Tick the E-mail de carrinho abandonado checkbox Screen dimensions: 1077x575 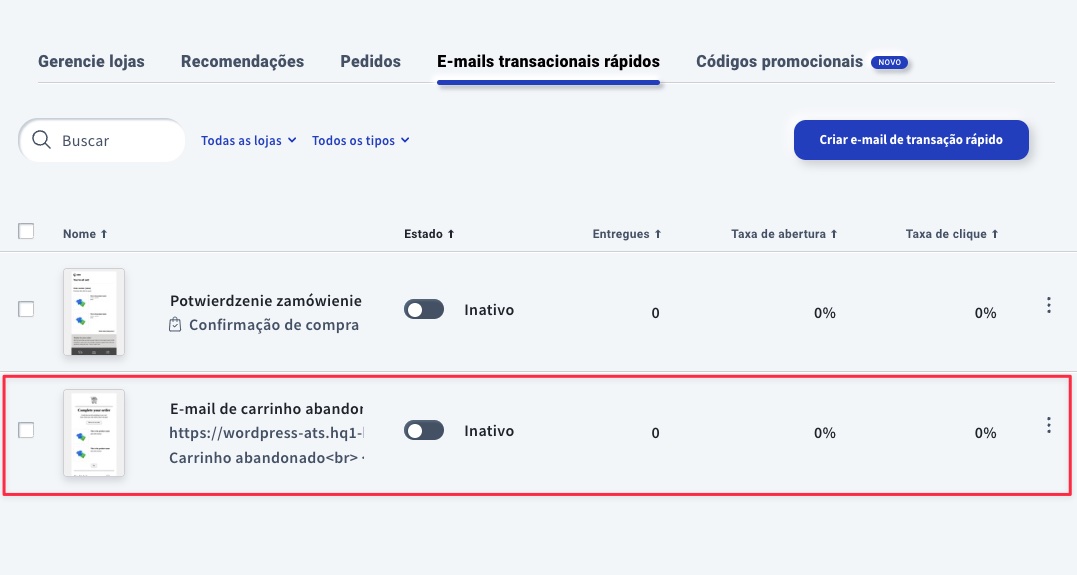pos(26,430)
